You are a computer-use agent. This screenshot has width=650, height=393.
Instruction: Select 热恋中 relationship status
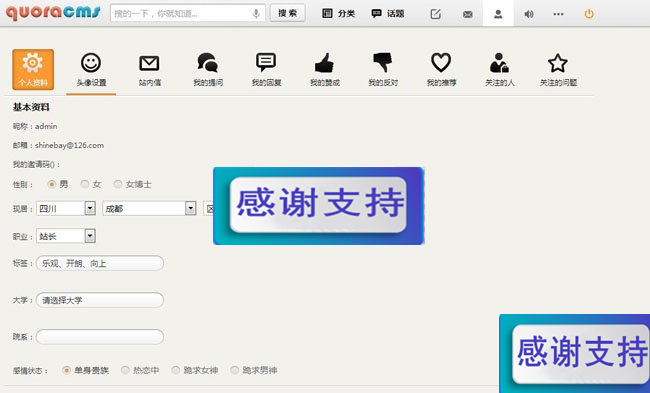(x=125, y=370)
